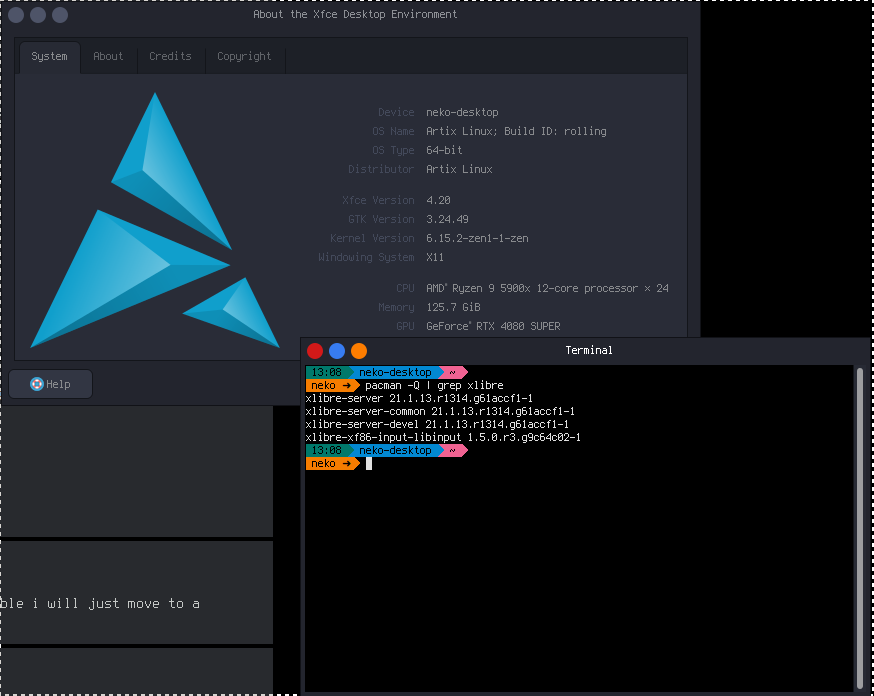Click the CPU value AMD Ryzen 9 5900x

click(x=547, y=289)
